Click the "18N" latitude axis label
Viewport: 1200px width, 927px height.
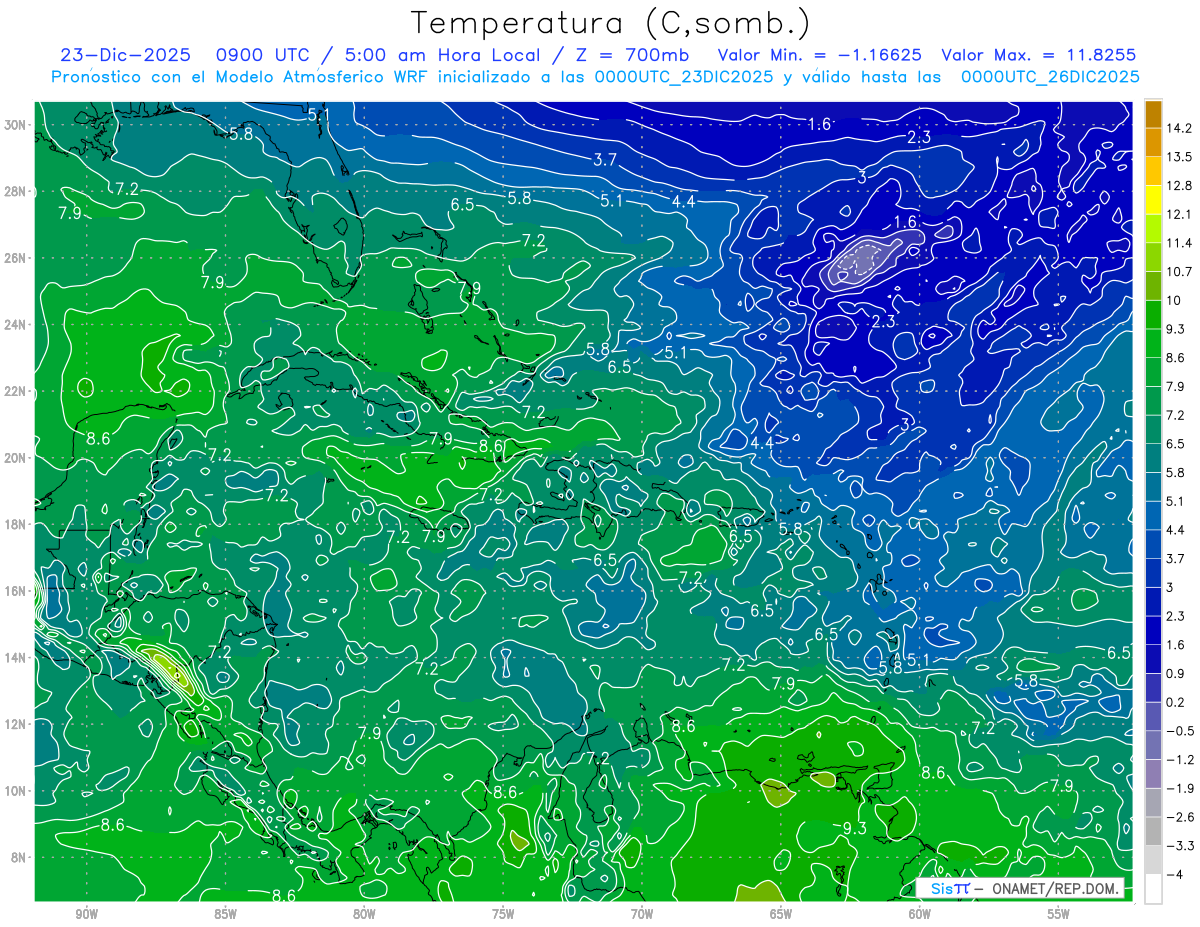click(x=17, y=524)
